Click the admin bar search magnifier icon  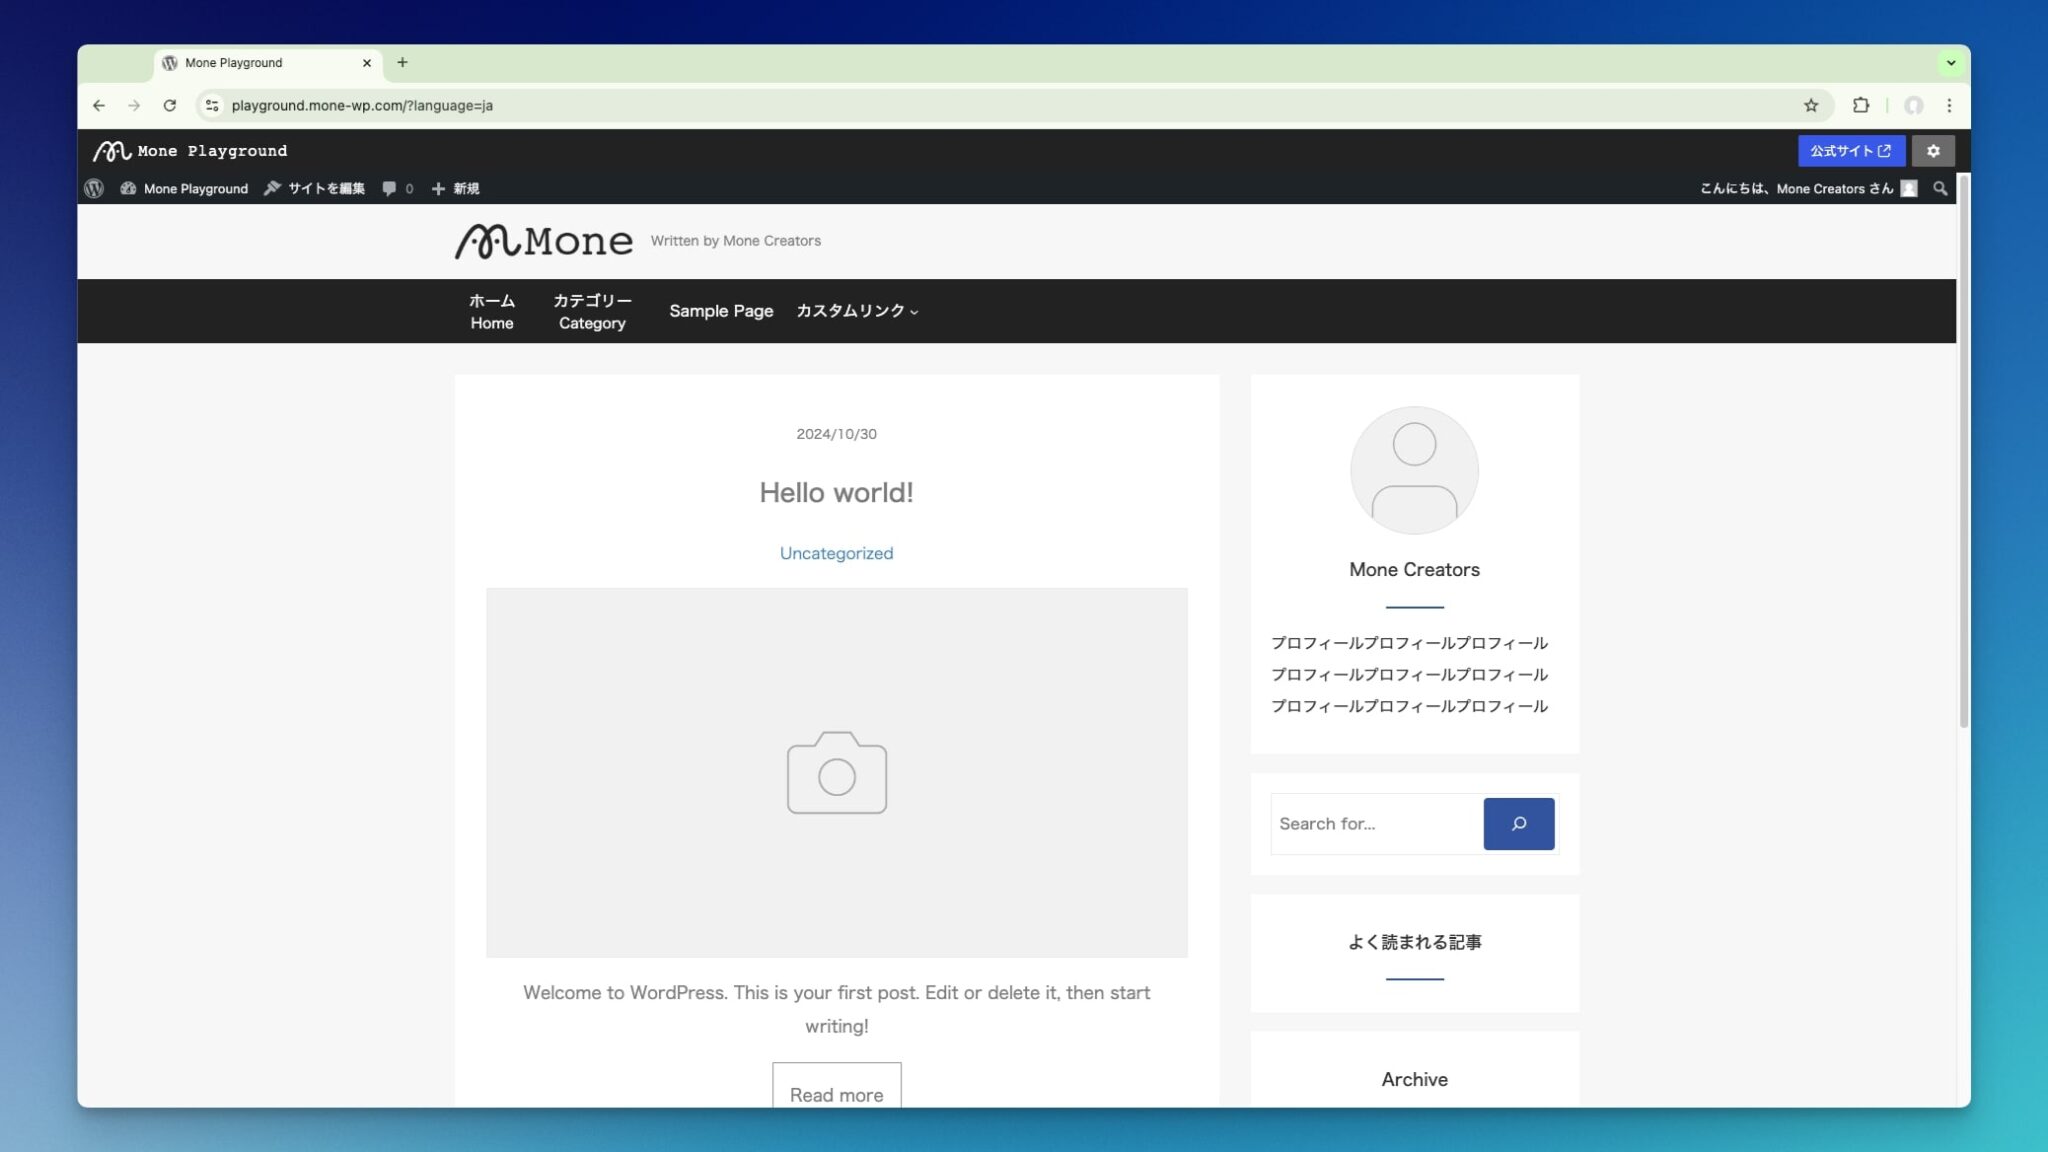click(x=1939, y=188)
